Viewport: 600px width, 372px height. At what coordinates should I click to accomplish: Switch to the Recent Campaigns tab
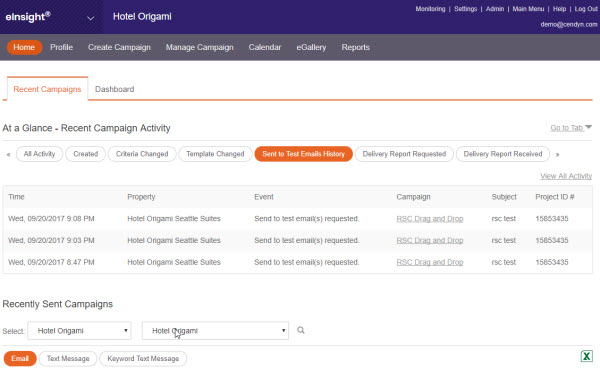(47, 89)
